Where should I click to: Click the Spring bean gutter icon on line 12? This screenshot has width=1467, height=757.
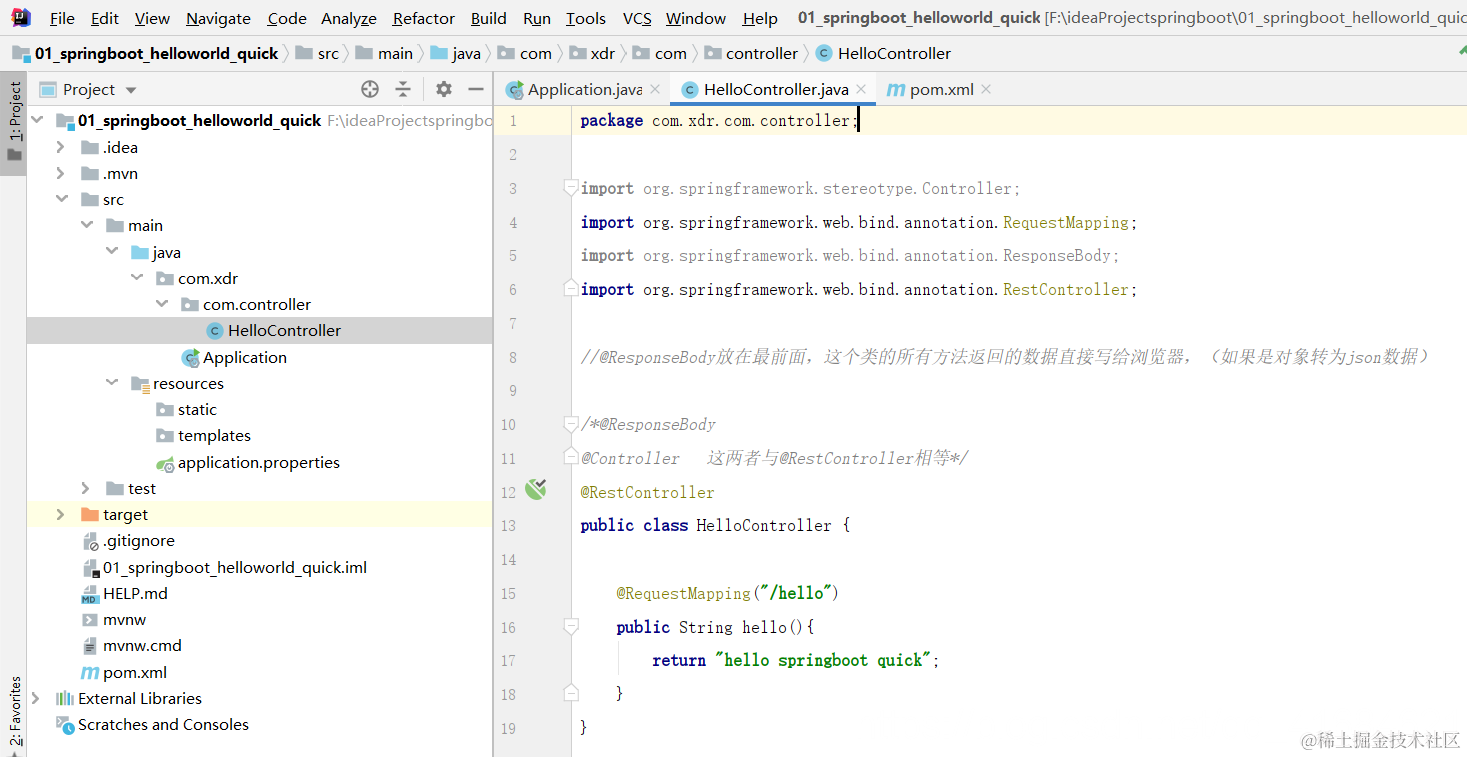point(536,490)
